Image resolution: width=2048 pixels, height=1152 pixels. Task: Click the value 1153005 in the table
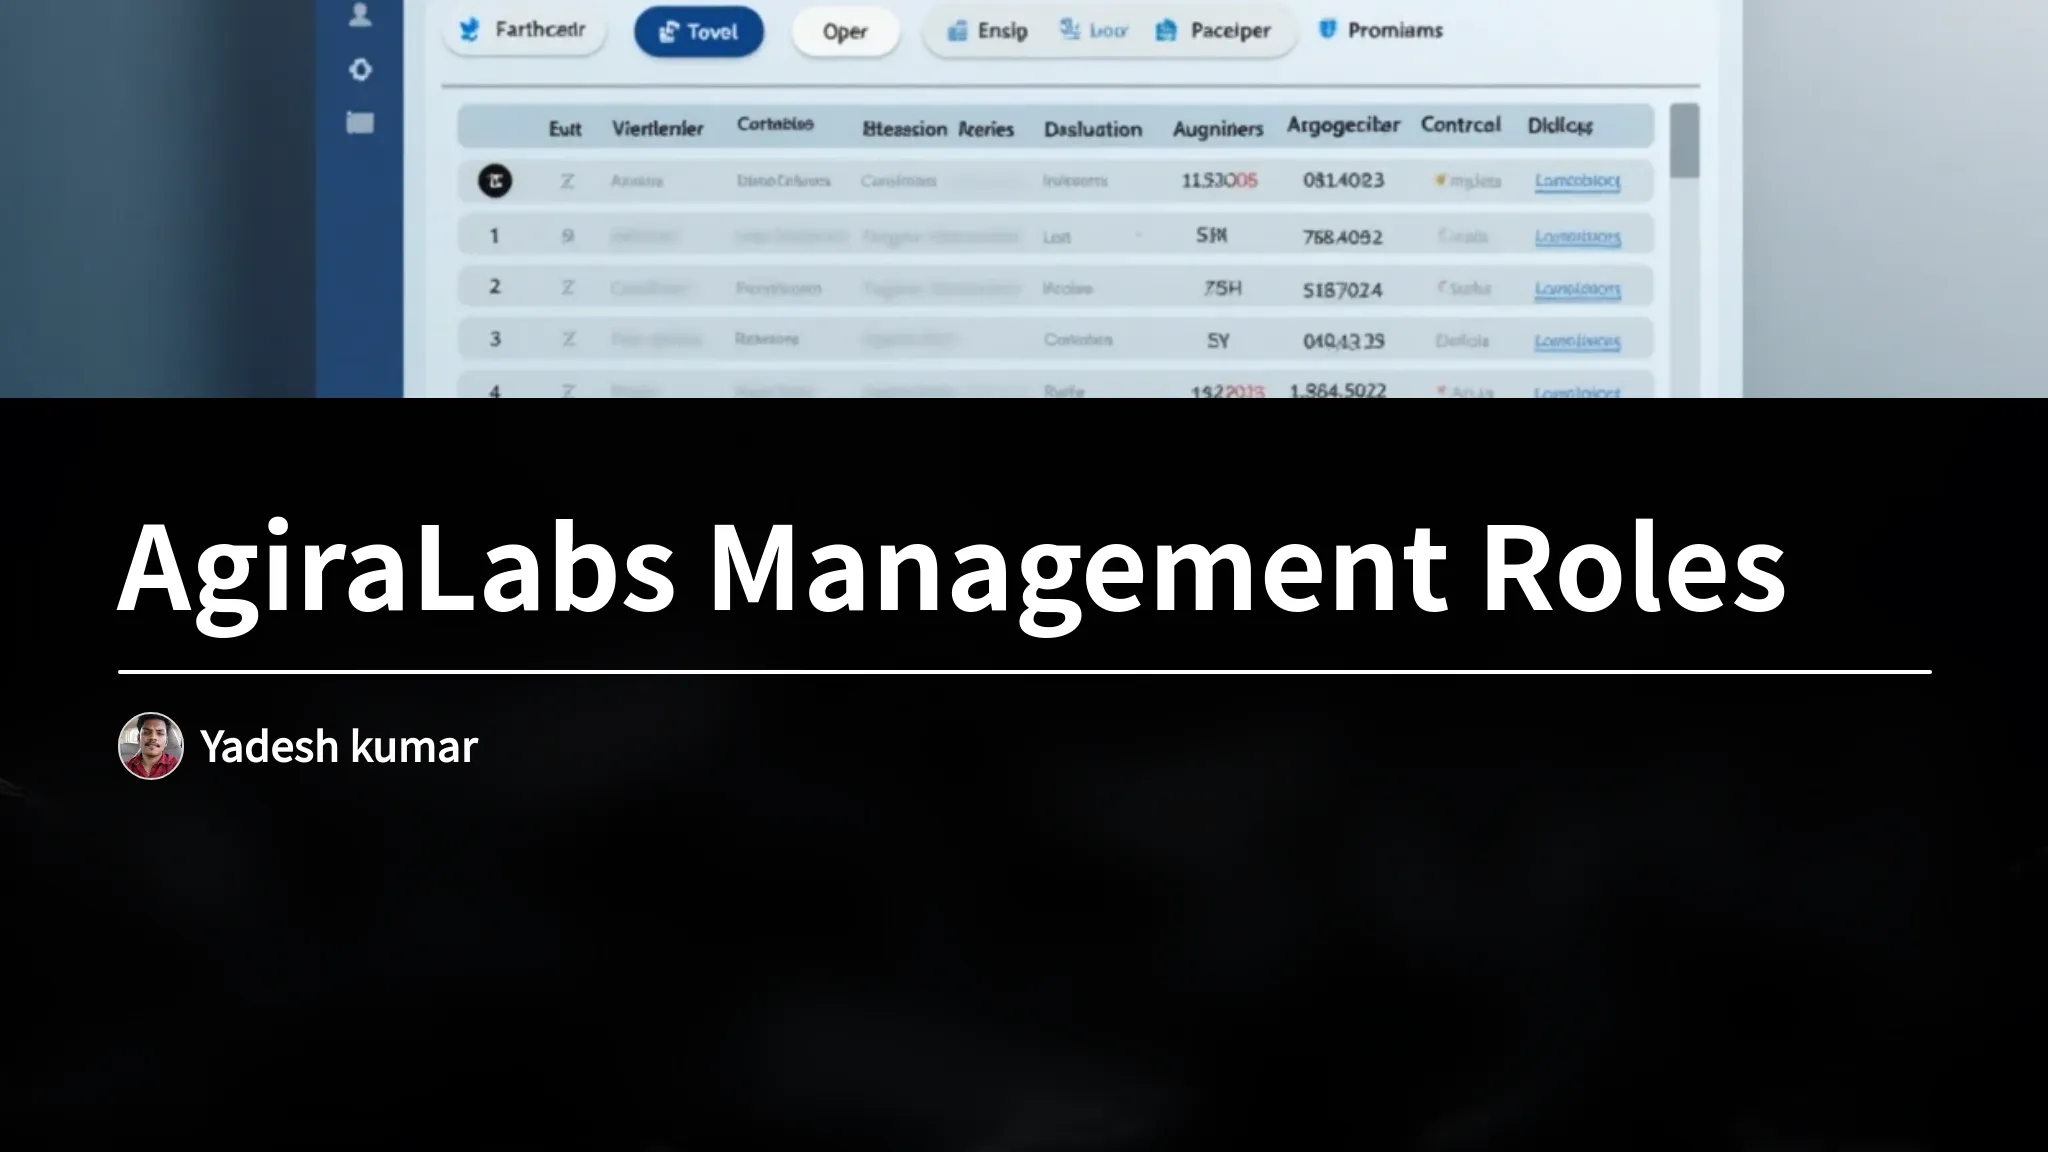(1219, 180)
